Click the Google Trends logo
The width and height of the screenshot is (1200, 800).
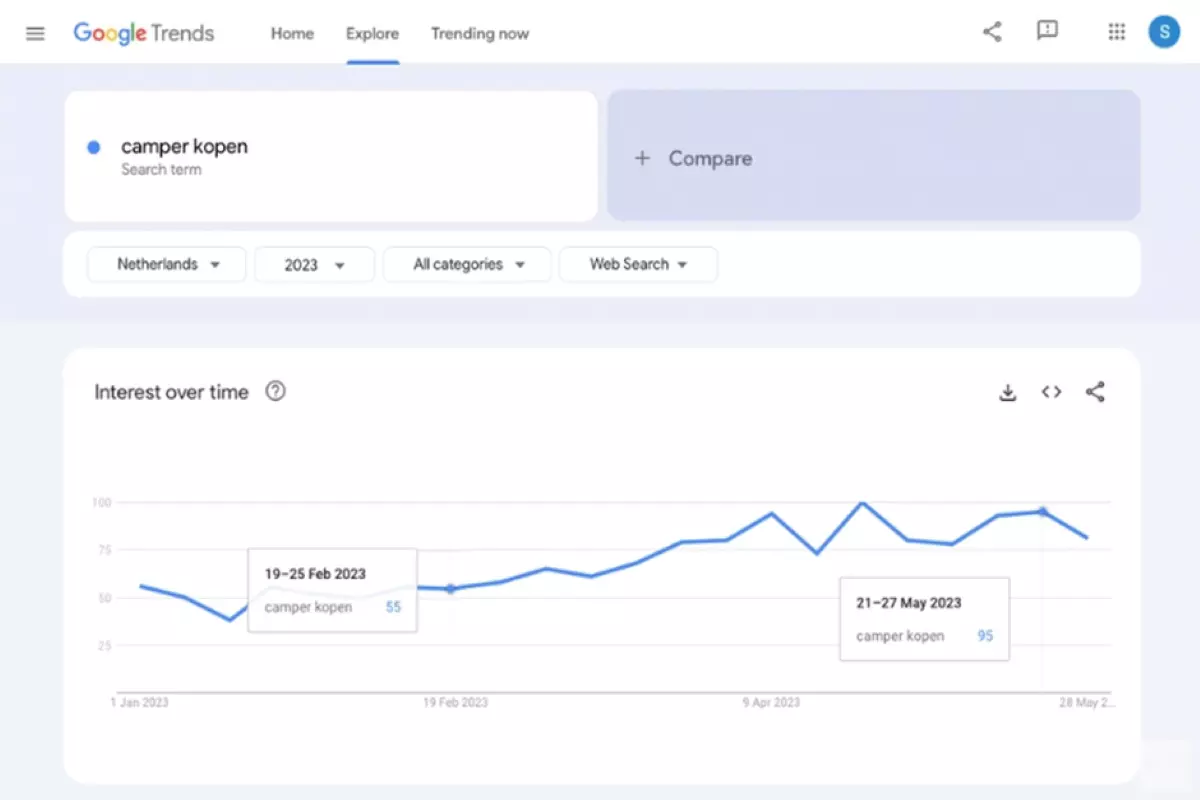144,33
